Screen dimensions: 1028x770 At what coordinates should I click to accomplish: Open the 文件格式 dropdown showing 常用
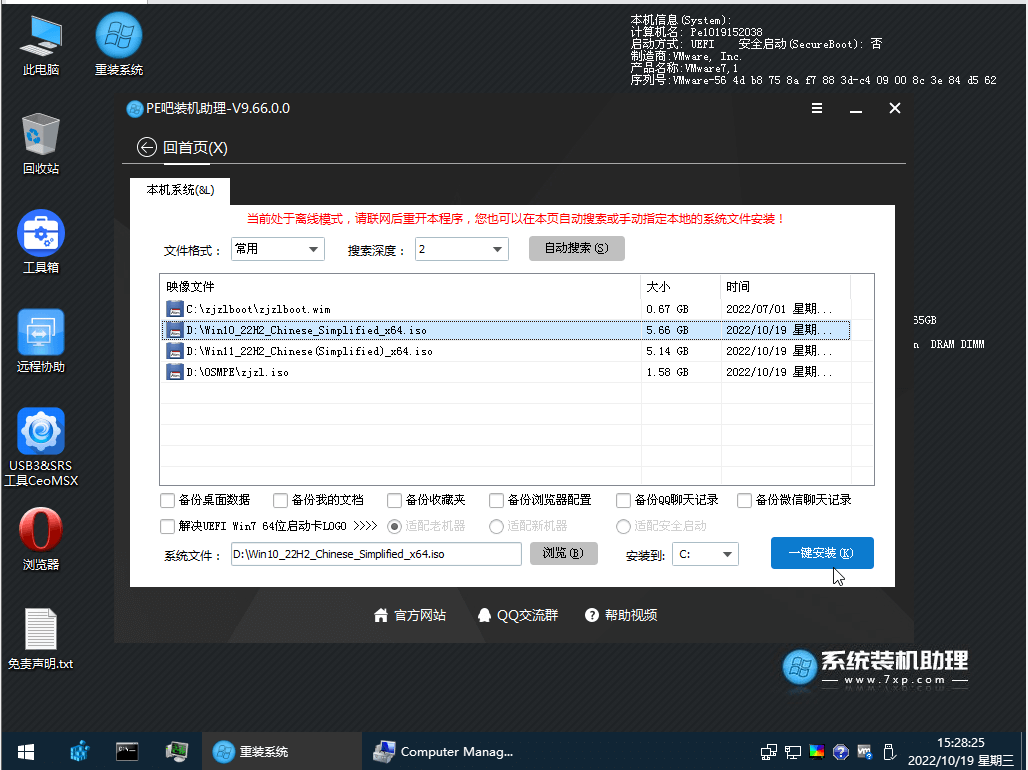(x=278, y=249)
